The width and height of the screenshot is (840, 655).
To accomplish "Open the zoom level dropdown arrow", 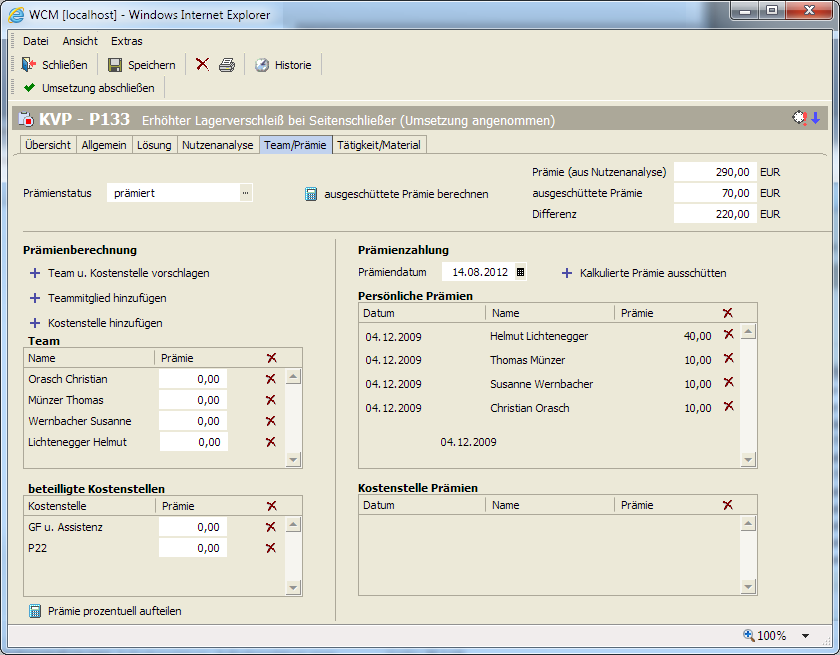I will 805,636.
